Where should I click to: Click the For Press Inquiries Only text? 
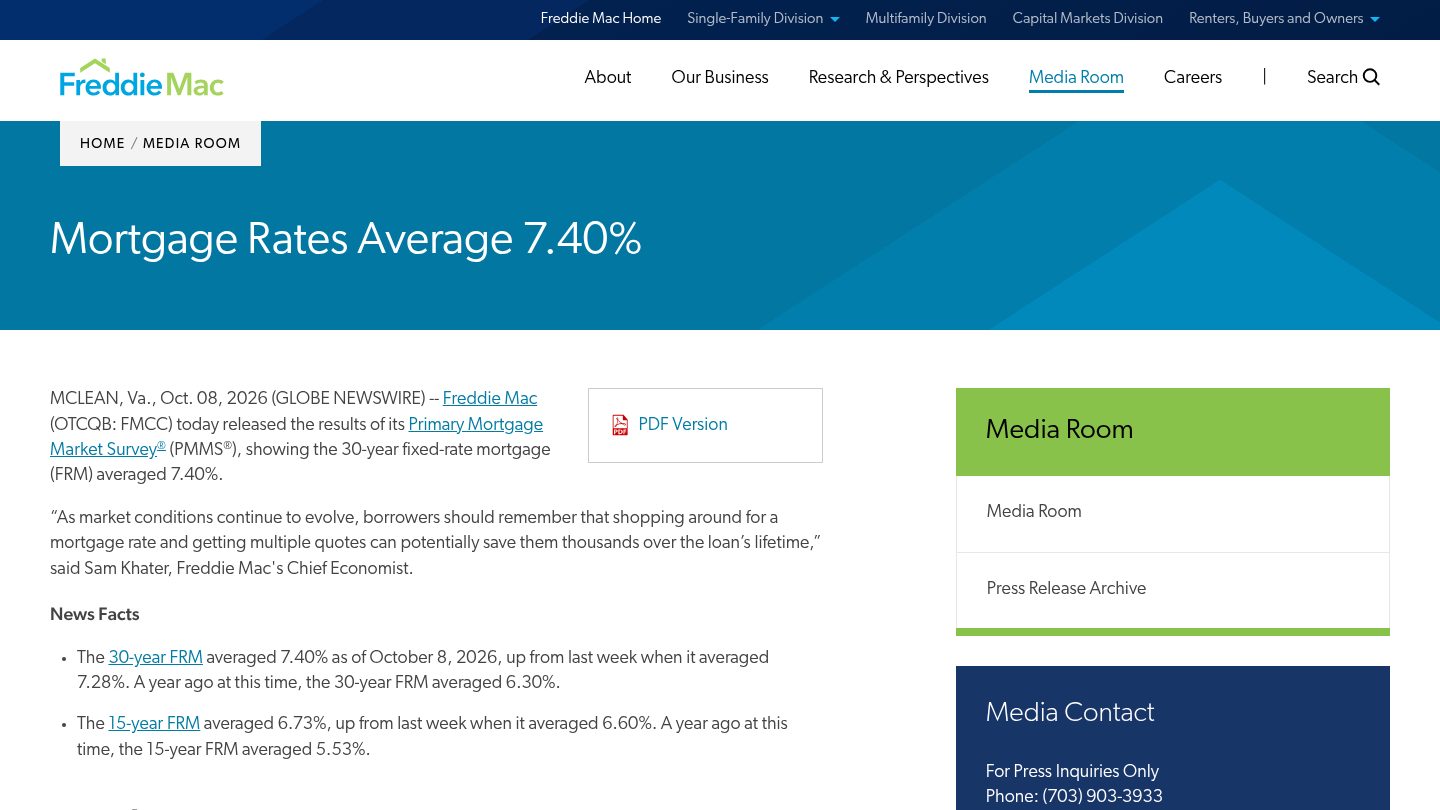1072,772
